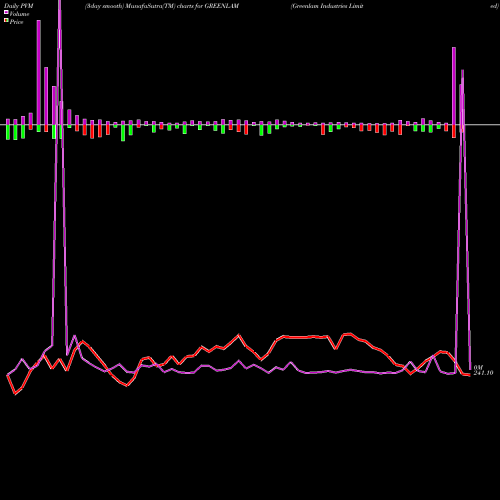500x500 pixels.
Task: Click the 0M volume value label
Action: (478, 368)
